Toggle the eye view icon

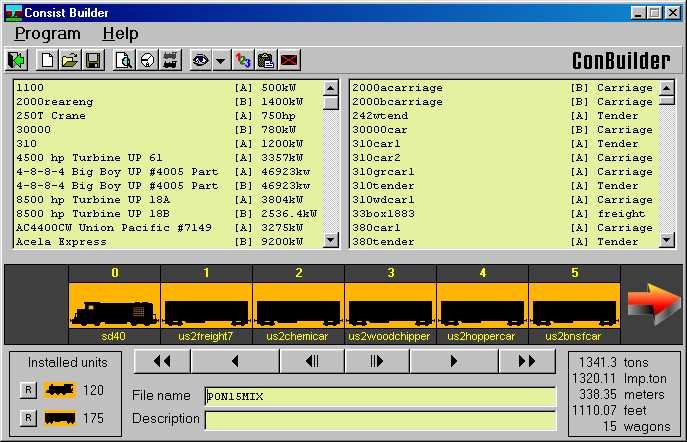pos(201,60)
